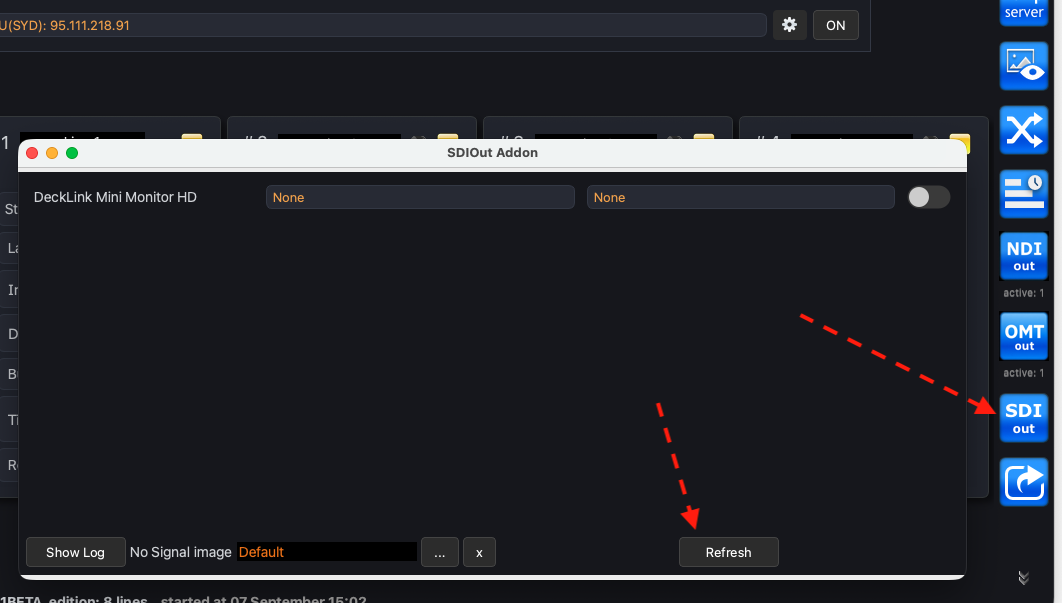Open second None dropdown for DeckLink
Image resolution: width=1062 pixels, height=603 pixels.
pos(740,197)
